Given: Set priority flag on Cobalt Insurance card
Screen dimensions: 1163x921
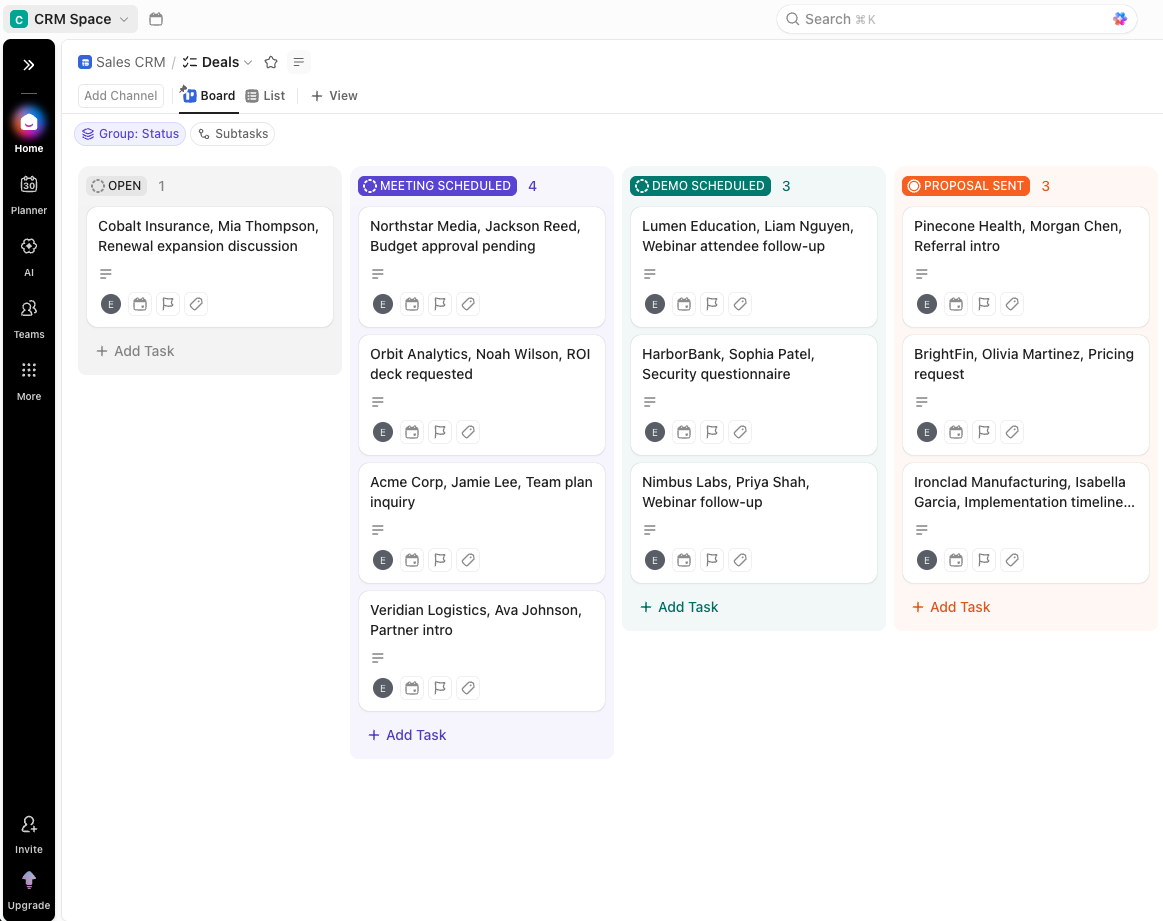Looking at the screenshot, I should point(168,304).
